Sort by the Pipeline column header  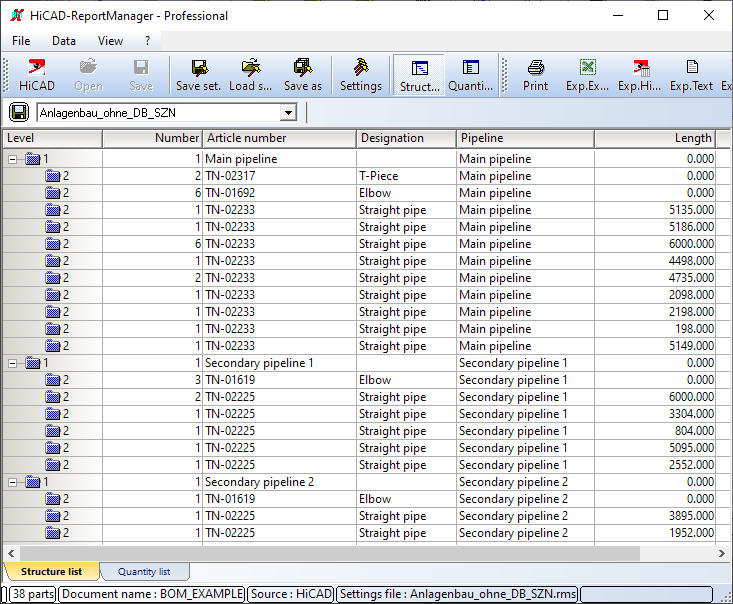coord(525,138)
